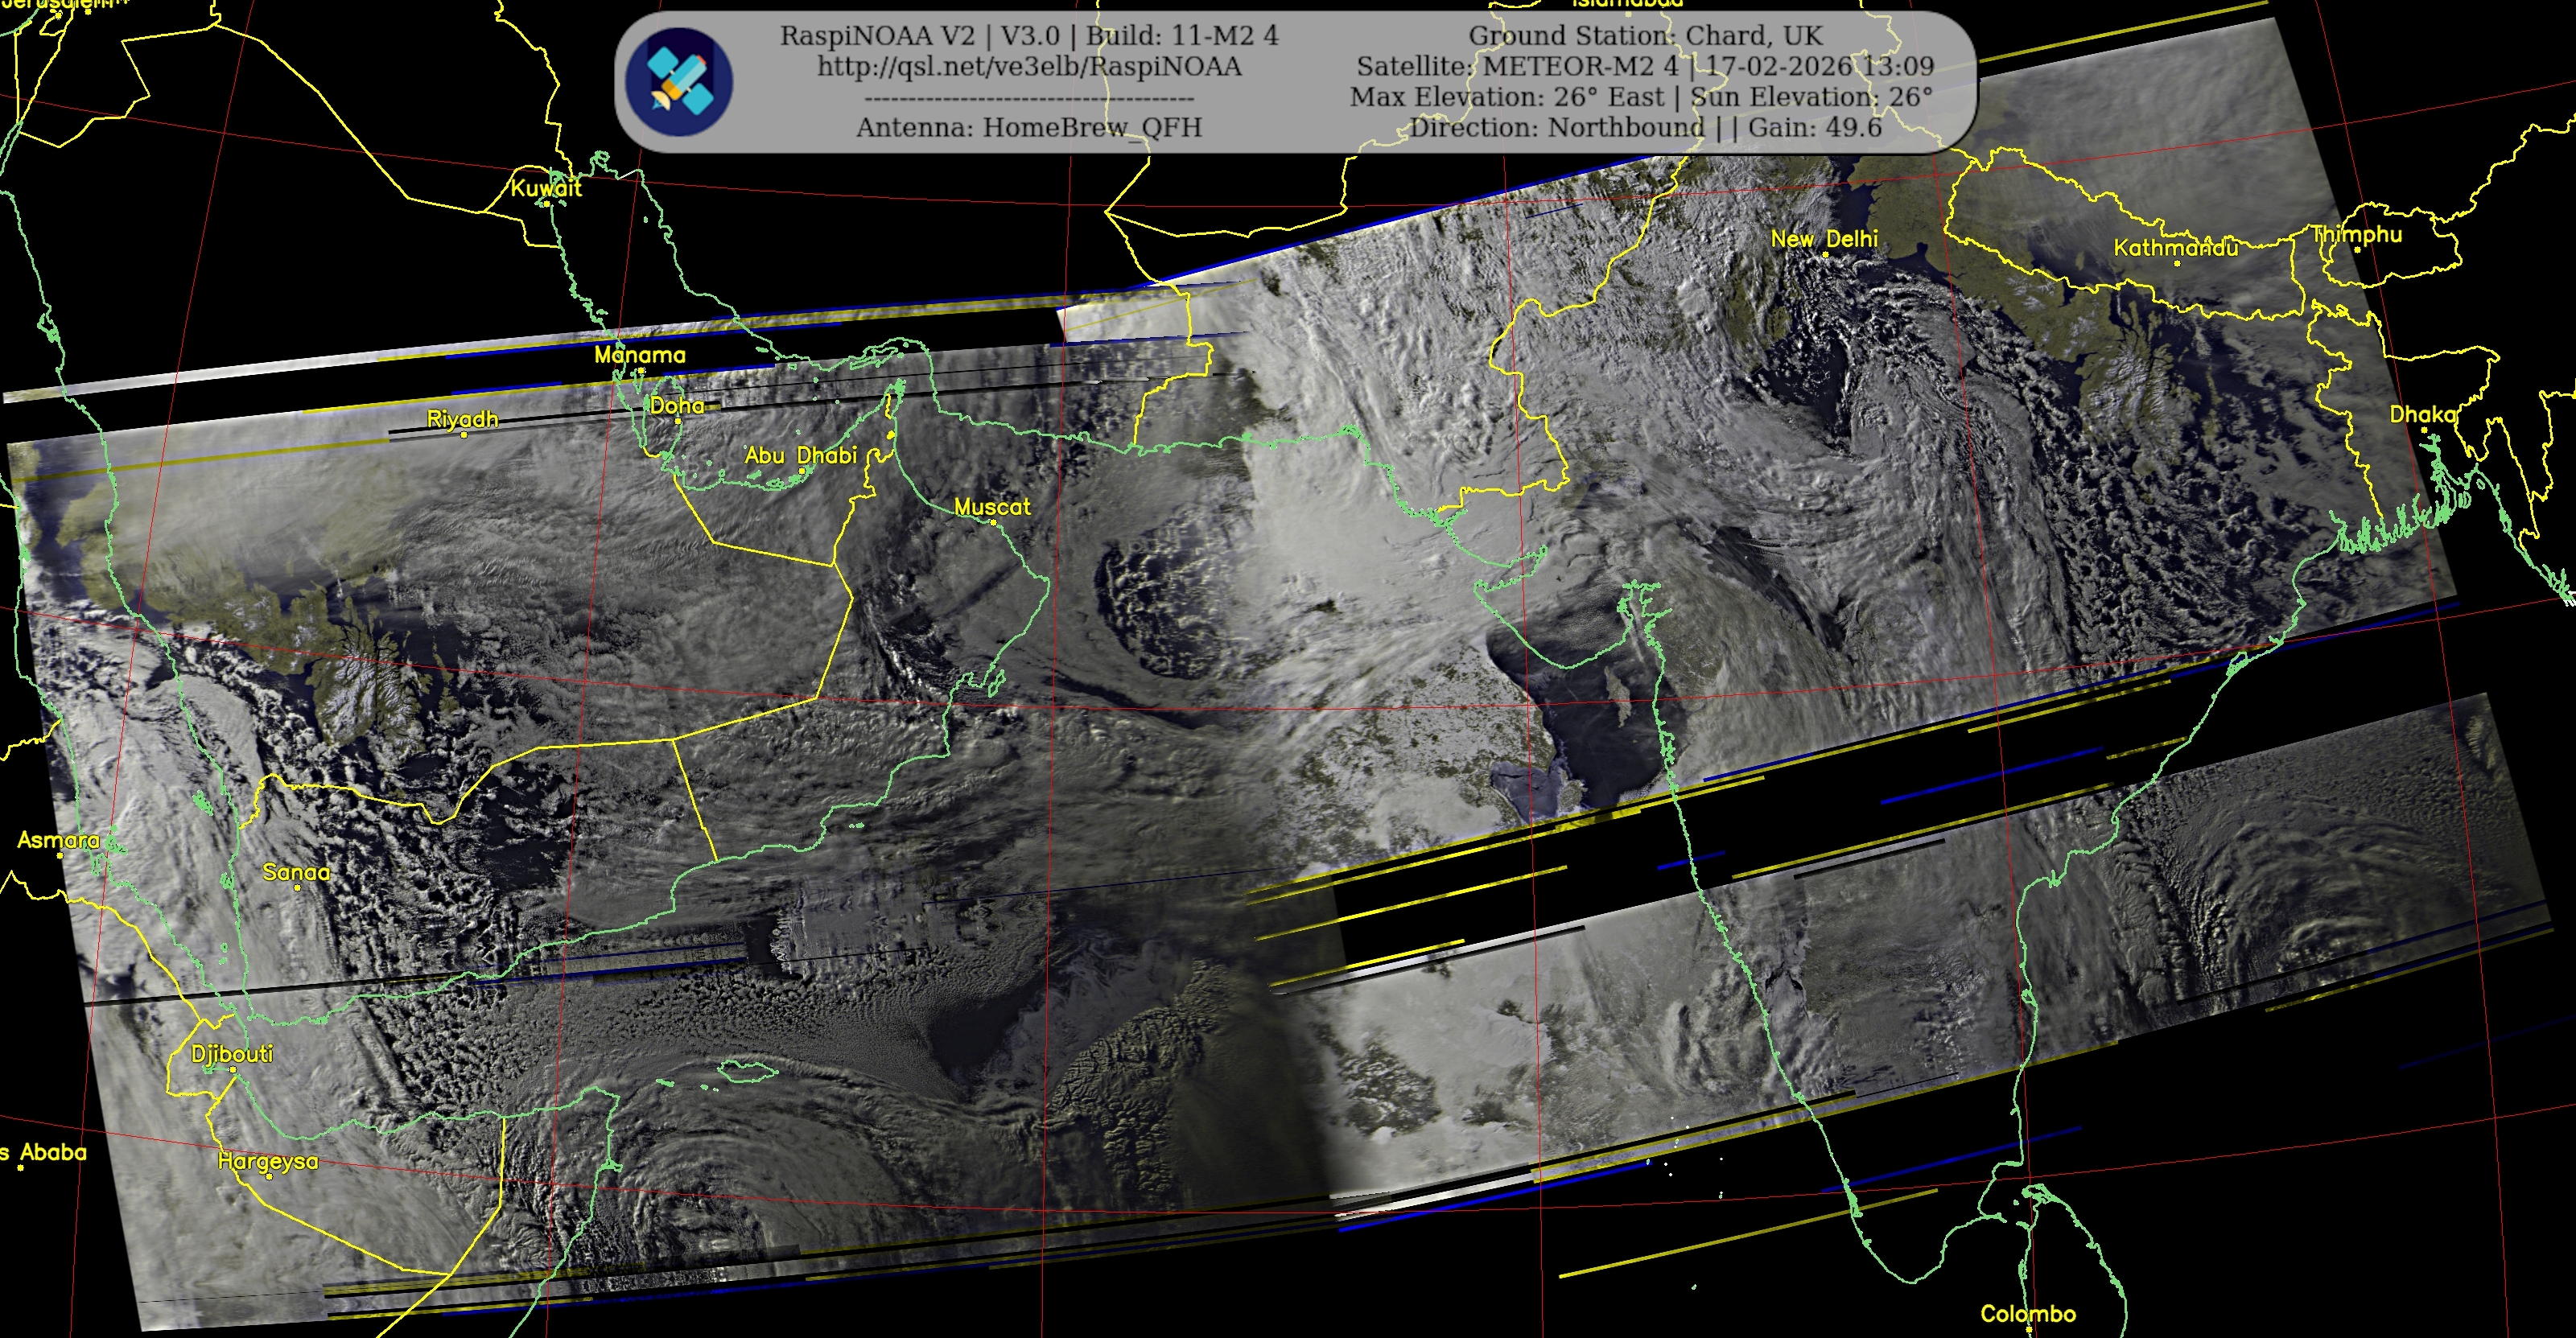Click the Manama map label
Viewport: 2576px width, 1338px height.
click(640, 355)
